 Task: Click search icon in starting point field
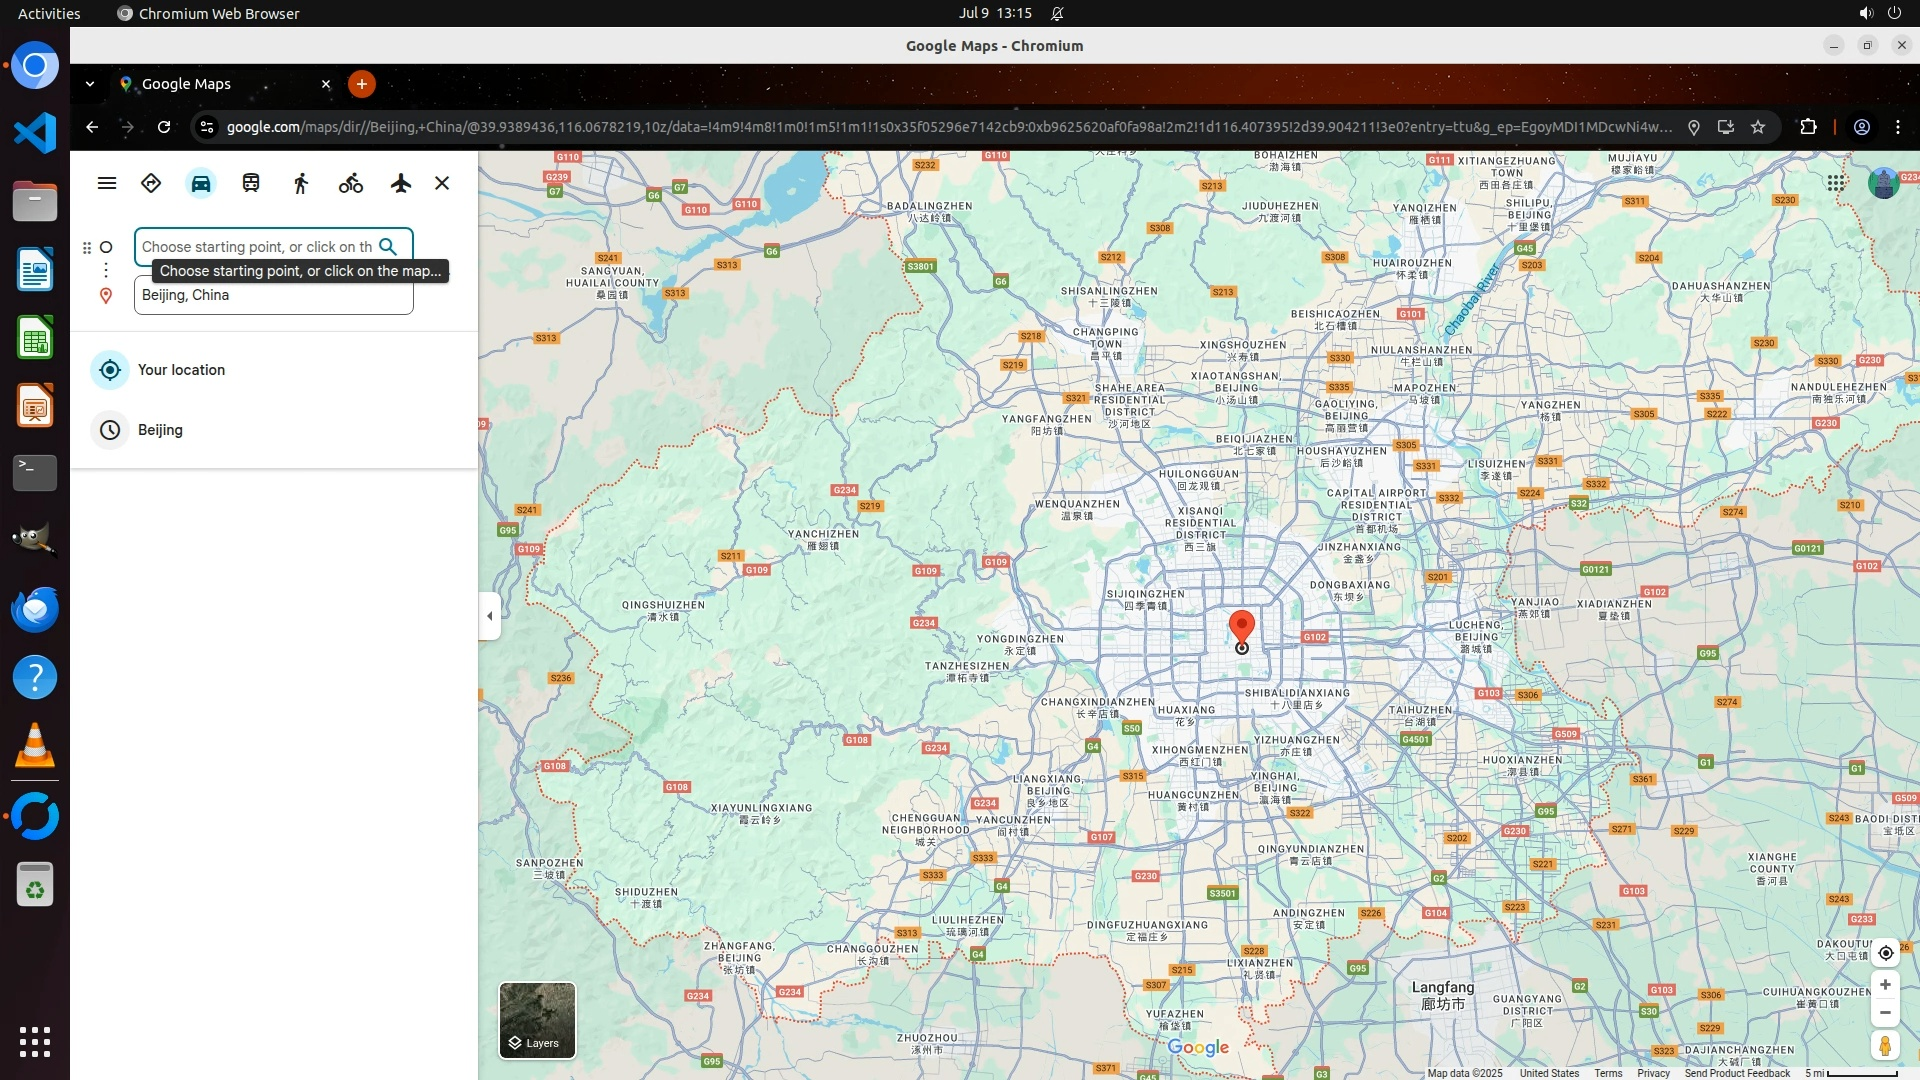(x=388, y=247)
